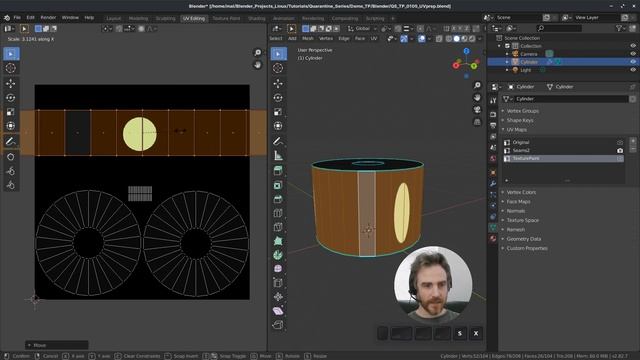Pick the Scale tool in UV editor
The width and height of the screenshot is (640, 360).
coord(11,112)
